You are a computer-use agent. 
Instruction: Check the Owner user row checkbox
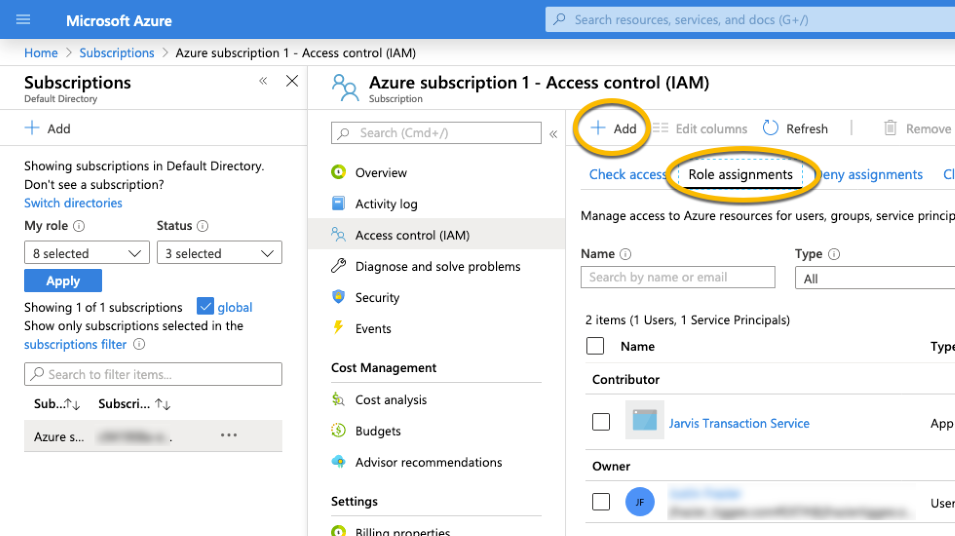click(601, 501)
